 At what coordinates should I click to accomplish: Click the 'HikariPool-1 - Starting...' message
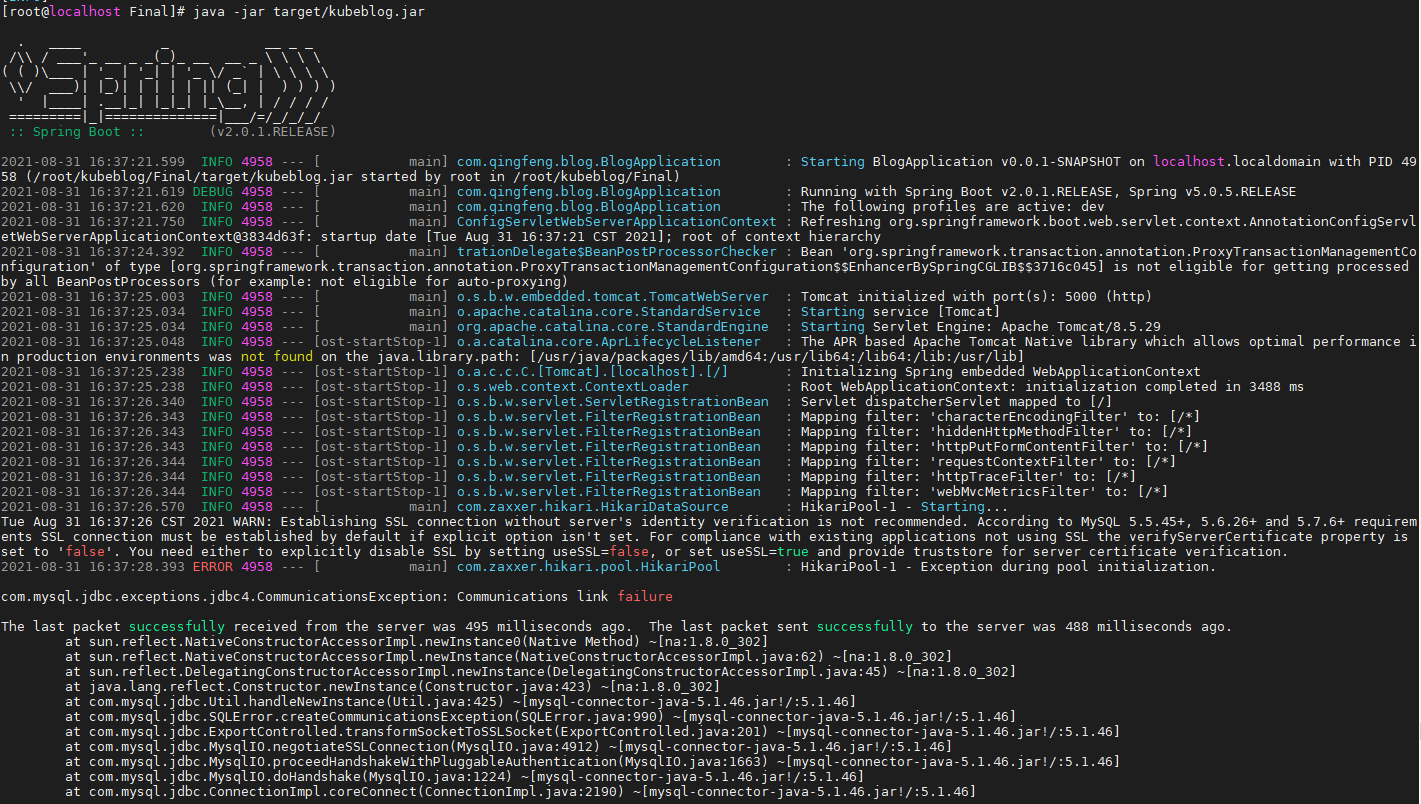pyautogui.click(x=904, y=506)
